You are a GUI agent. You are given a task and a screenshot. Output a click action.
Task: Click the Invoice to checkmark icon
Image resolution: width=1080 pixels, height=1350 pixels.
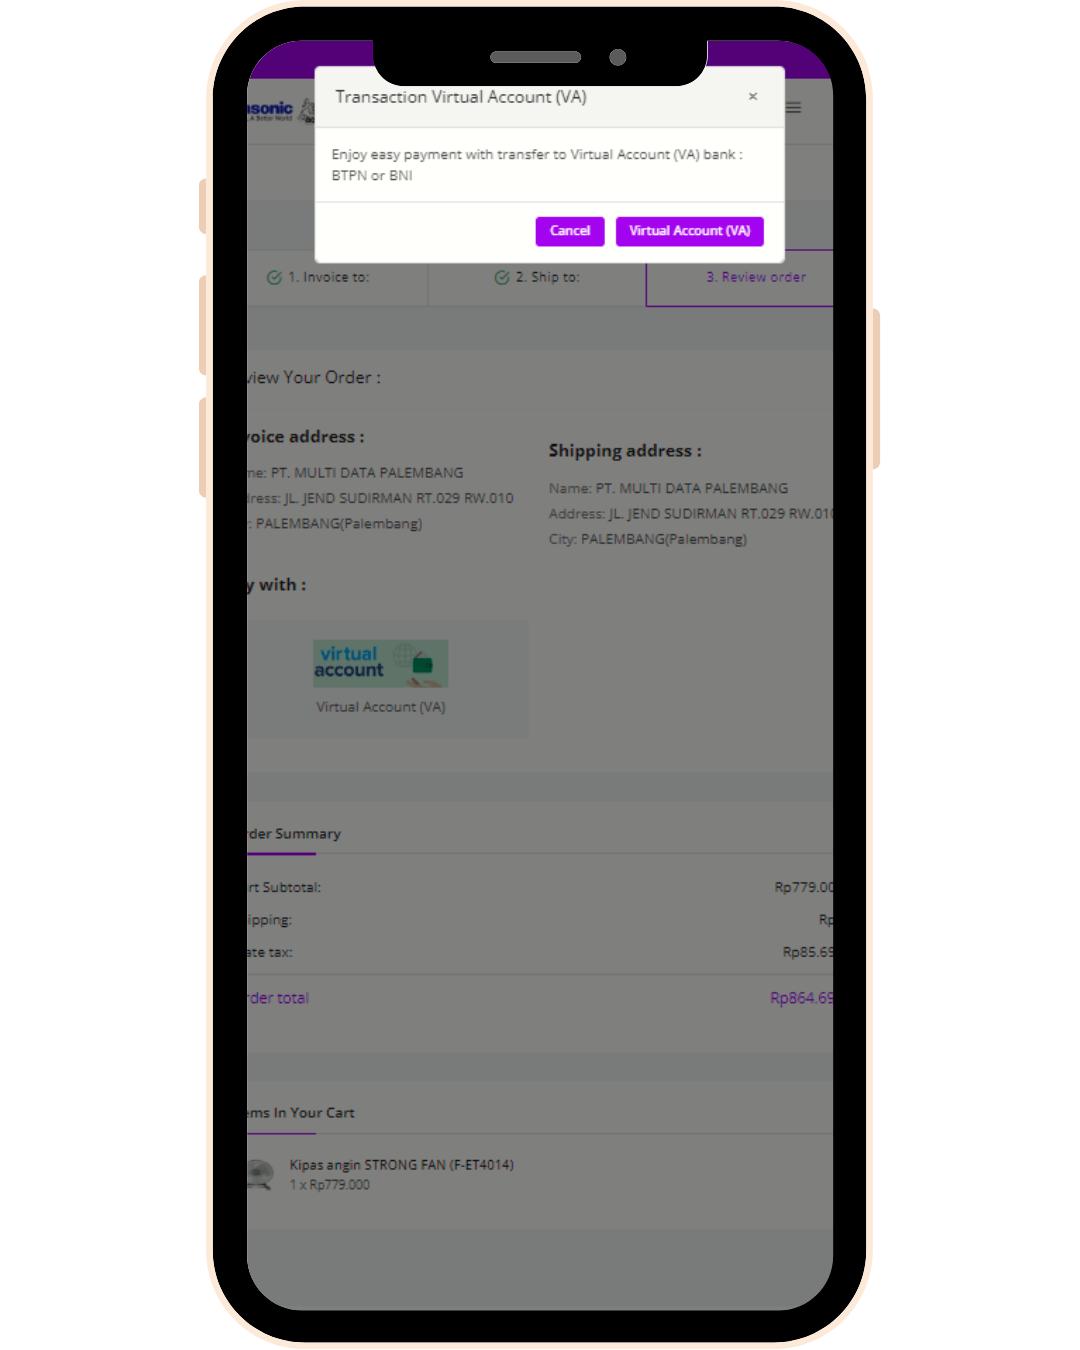click(x=274, y=277)
